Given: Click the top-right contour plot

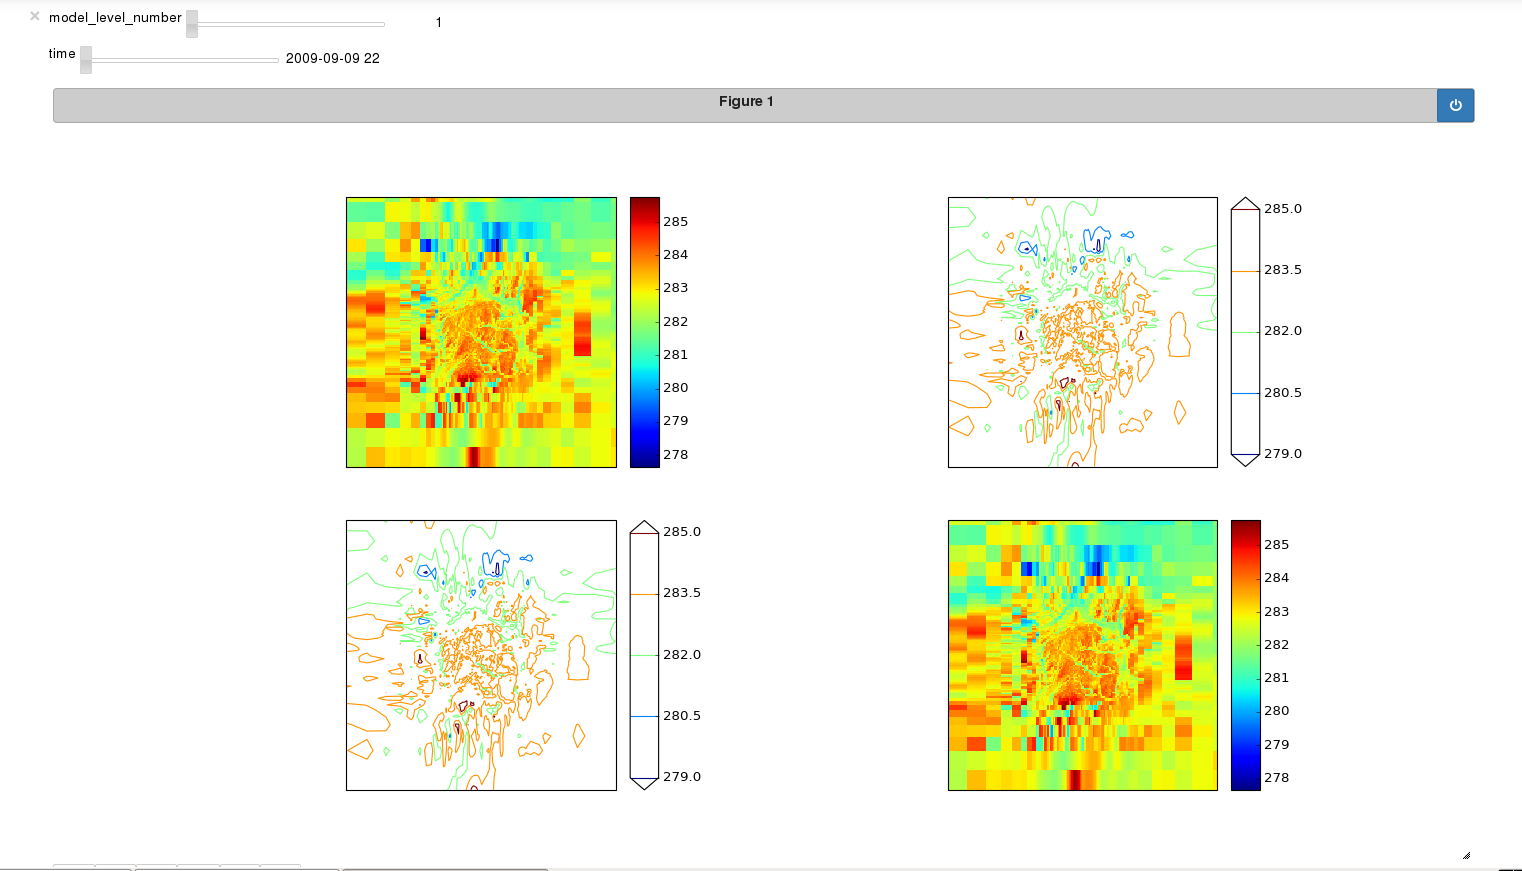Looking at the screenshot, I should [x=1083, y=332].
